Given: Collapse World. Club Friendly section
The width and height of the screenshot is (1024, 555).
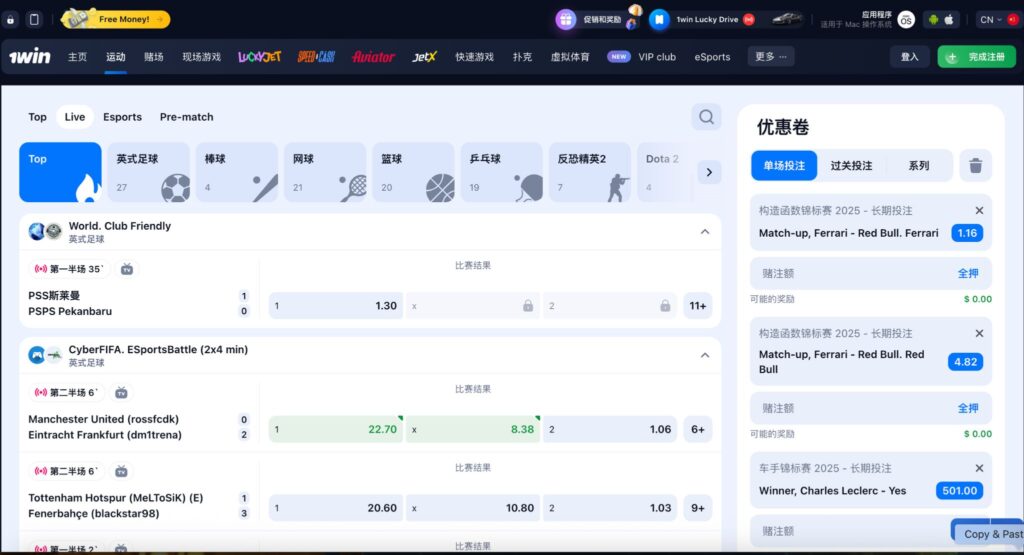Looking at the screenshot, I should 705,232.
